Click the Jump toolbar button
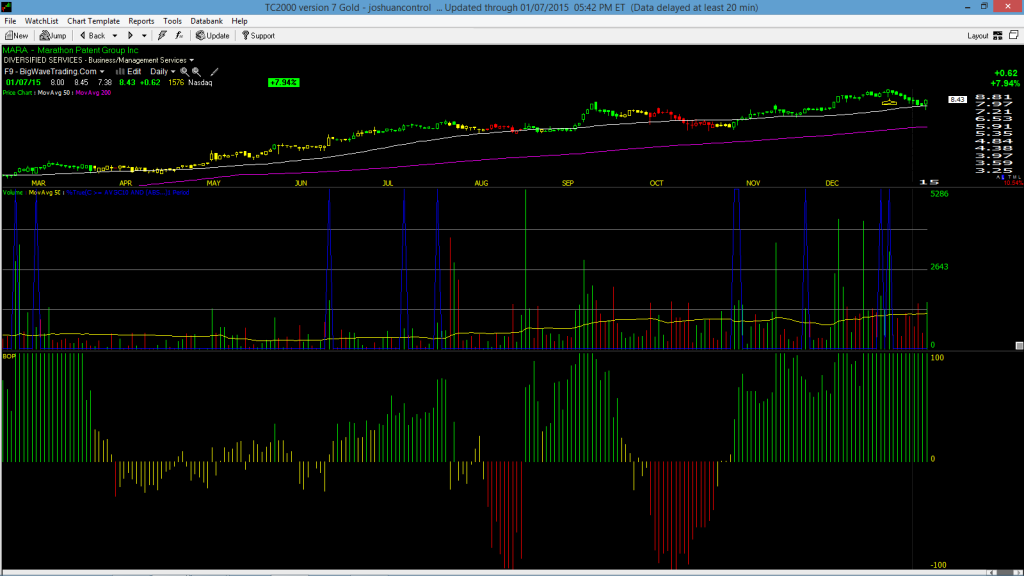This screenshot has width=1024, height=576. coord(53,36)
